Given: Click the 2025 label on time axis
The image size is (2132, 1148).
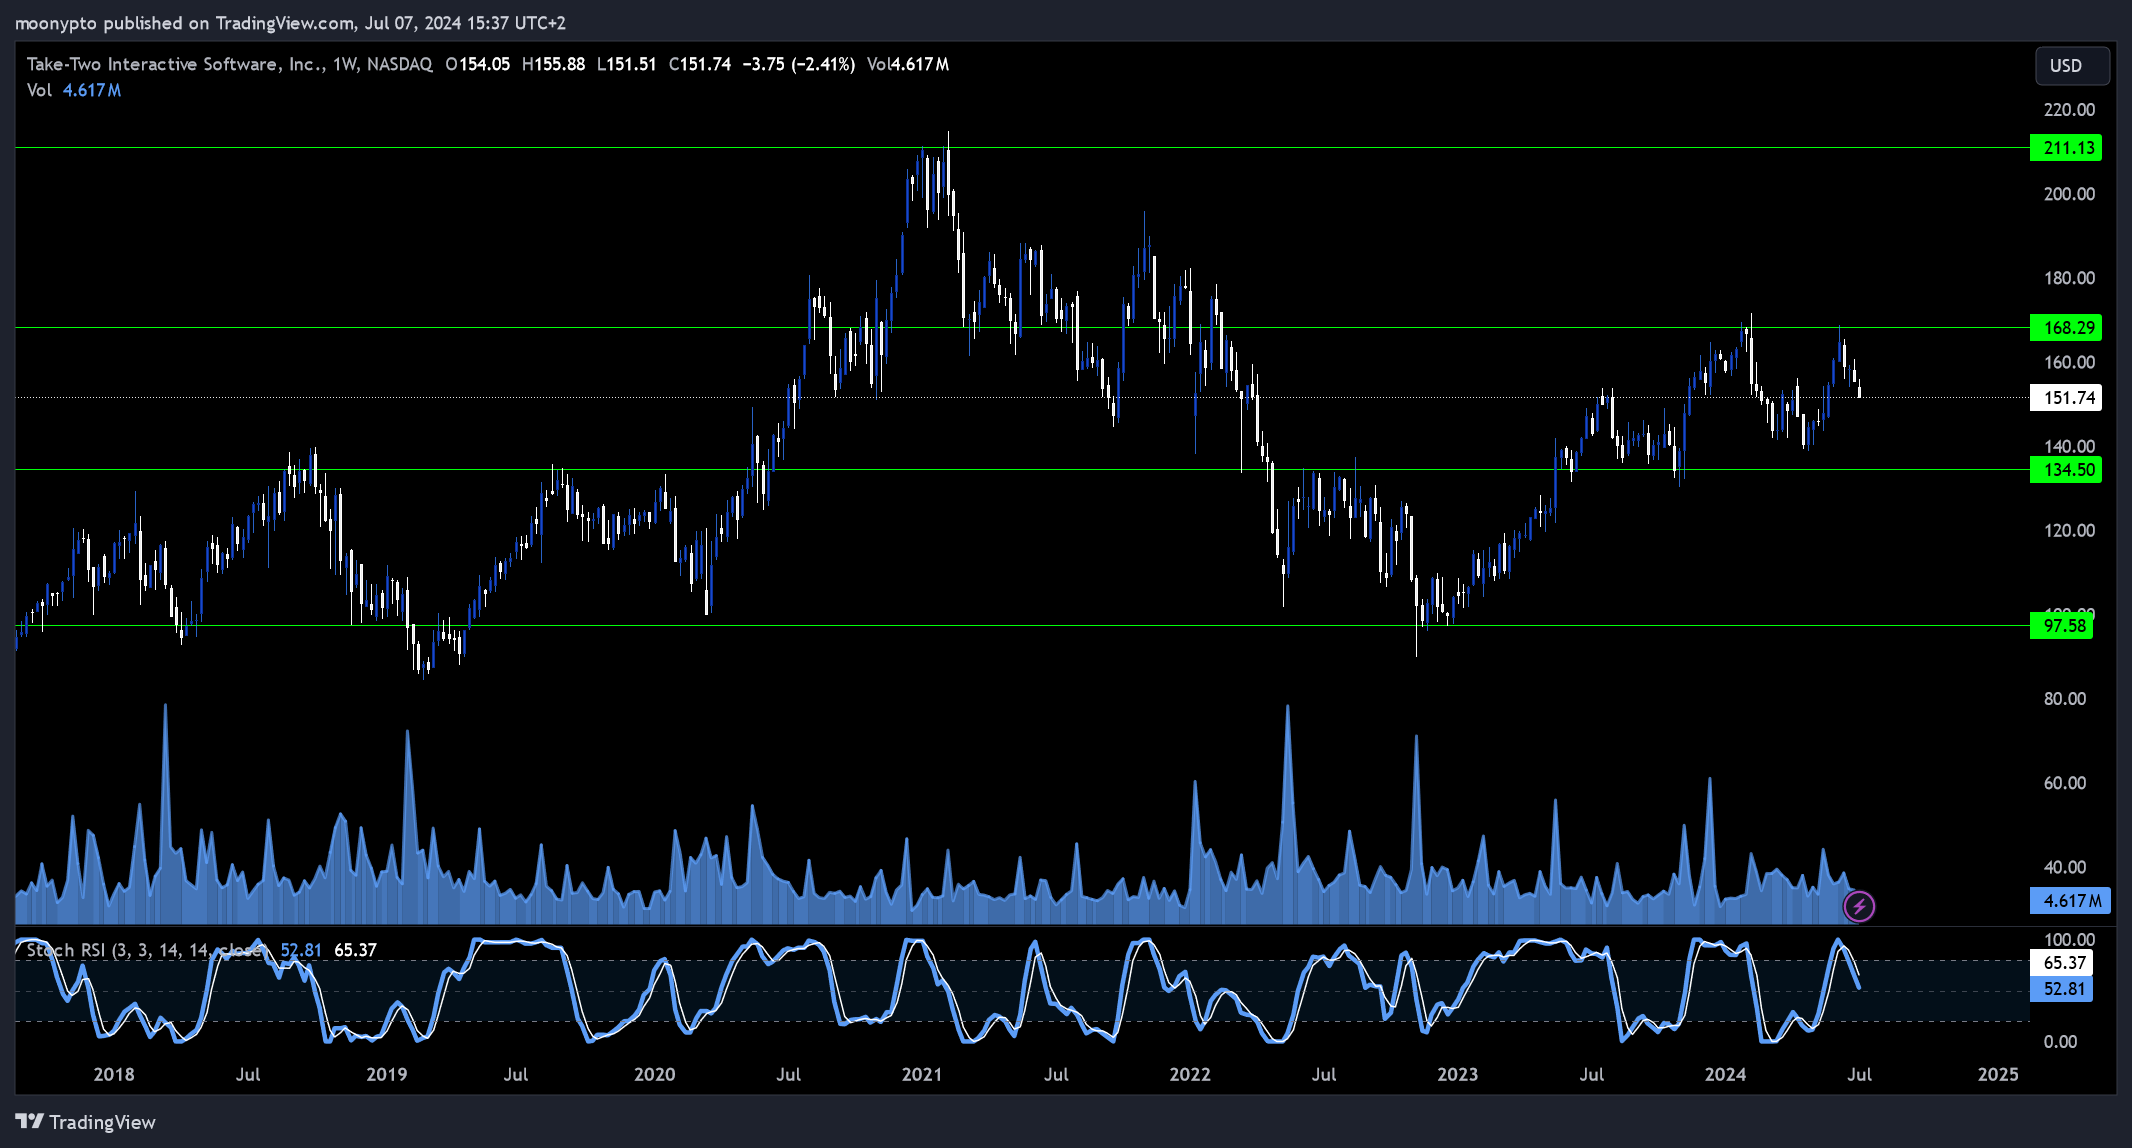Looking at the screenshot, I should (x=1998, y=1074).
